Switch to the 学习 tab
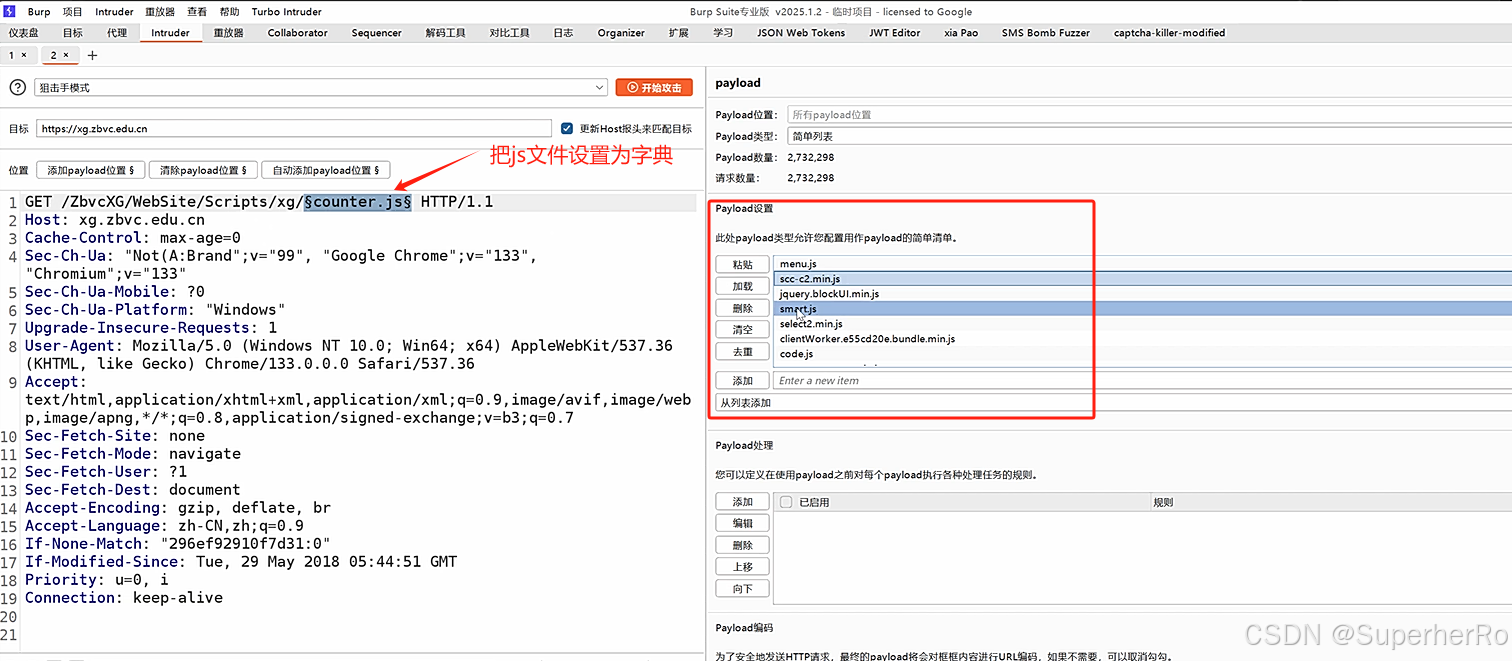This screenshot has width=1512, height=661. [722, 33]
